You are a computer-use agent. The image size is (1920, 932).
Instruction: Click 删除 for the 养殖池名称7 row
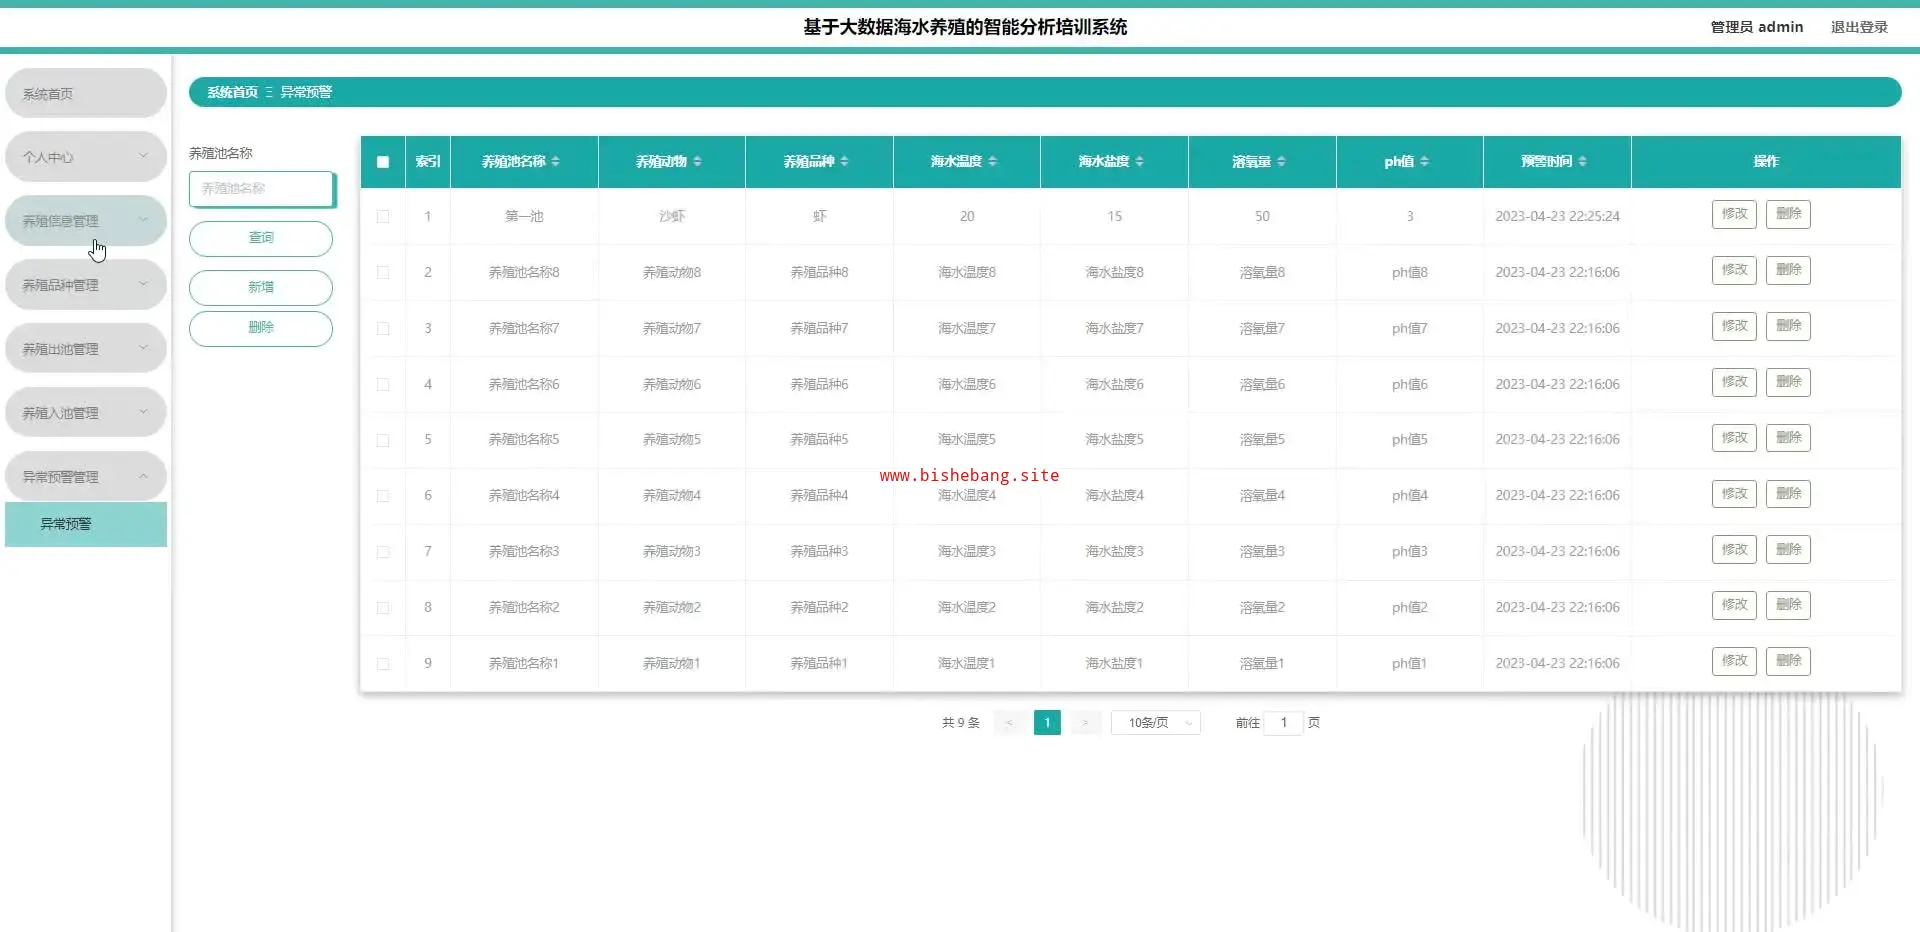[1788, 326]
